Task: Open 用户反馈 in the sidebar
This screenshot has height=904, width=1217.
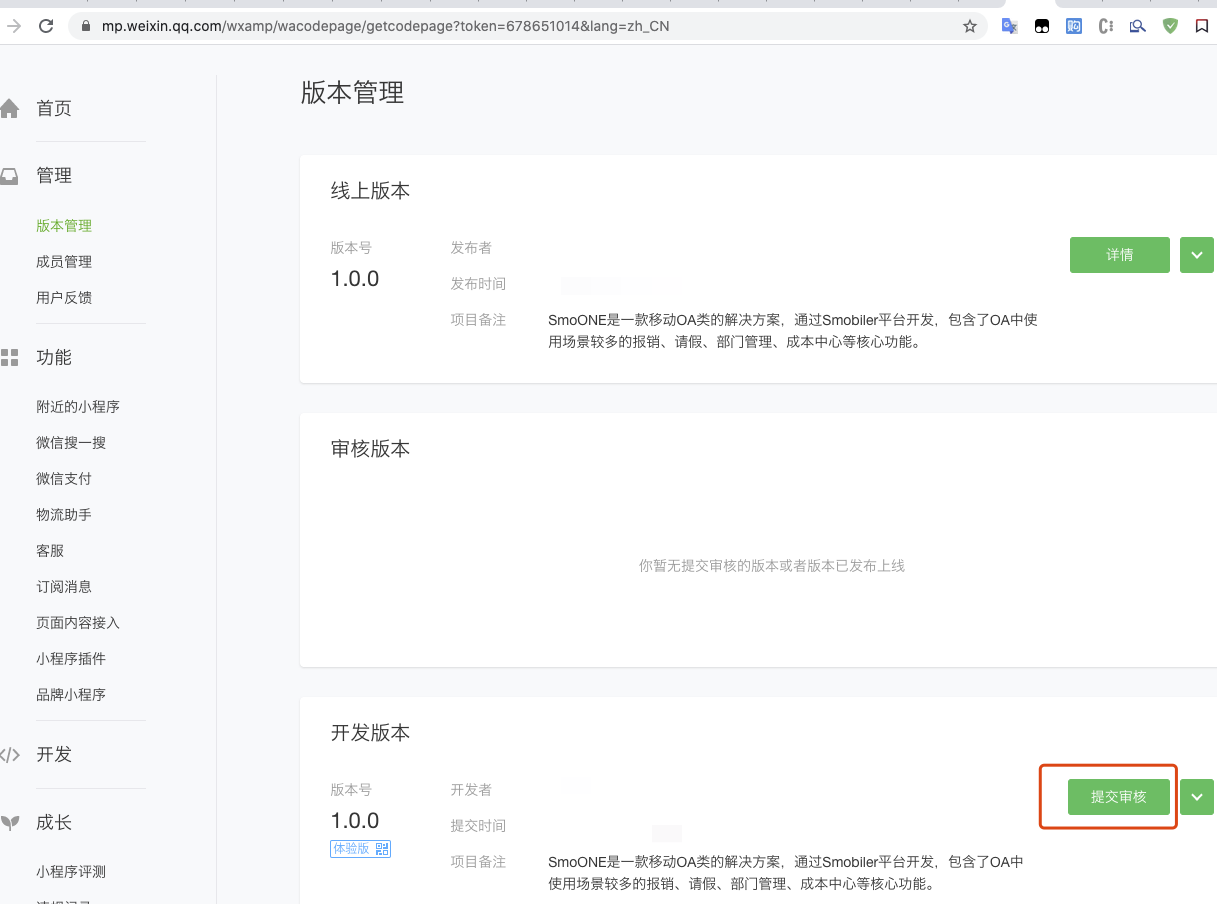Action: [64, 298]
